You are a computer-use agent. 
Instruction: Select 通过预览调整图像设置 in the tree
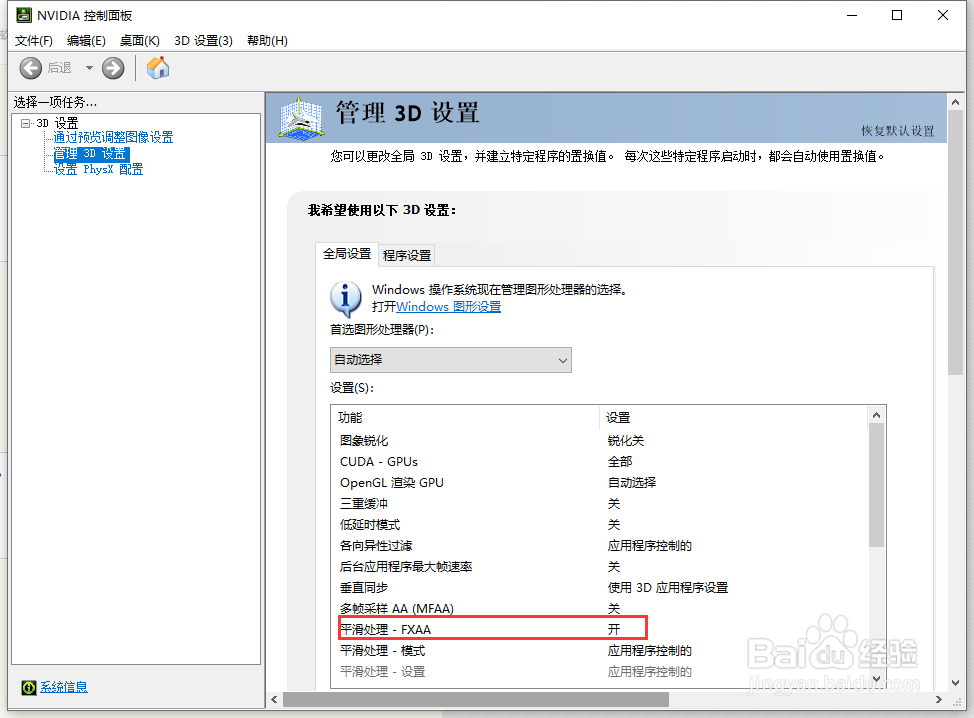[113, 137]
